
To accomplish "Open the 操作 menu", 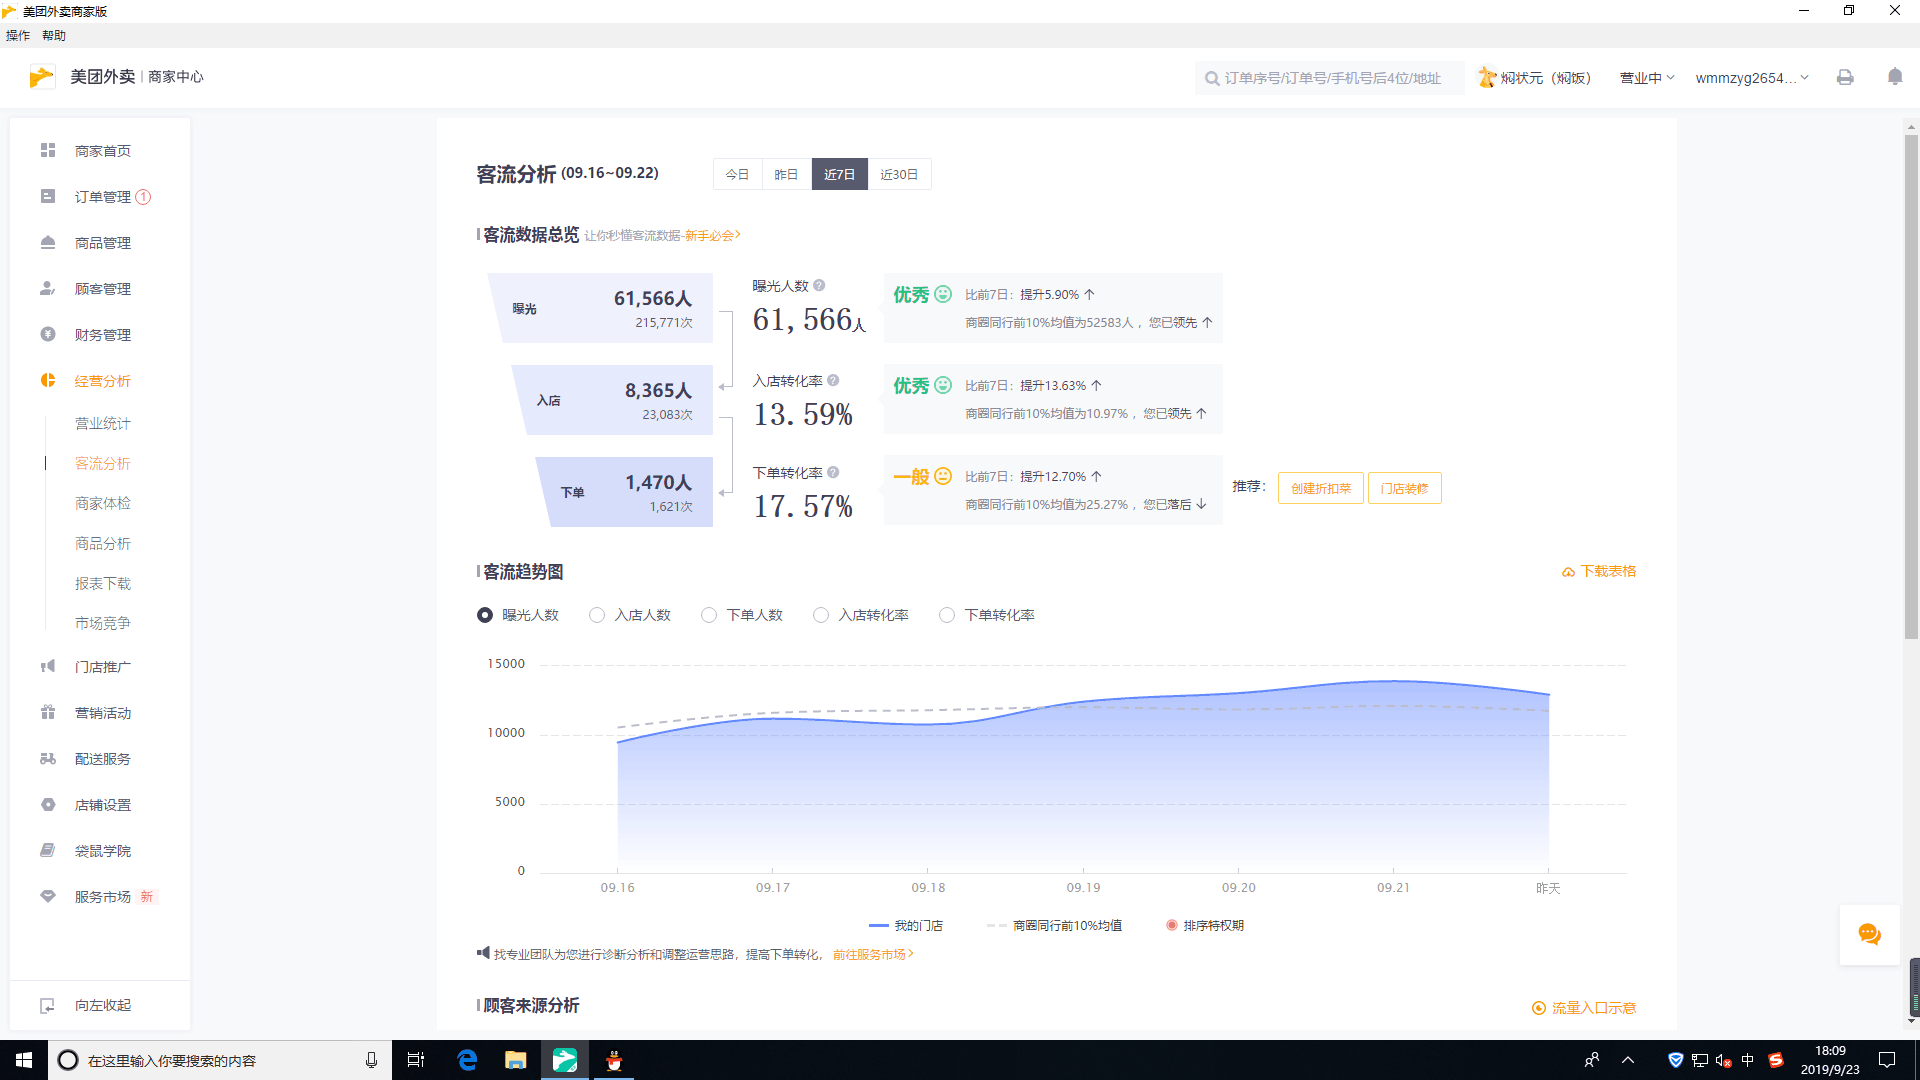I will click(18, 35).
